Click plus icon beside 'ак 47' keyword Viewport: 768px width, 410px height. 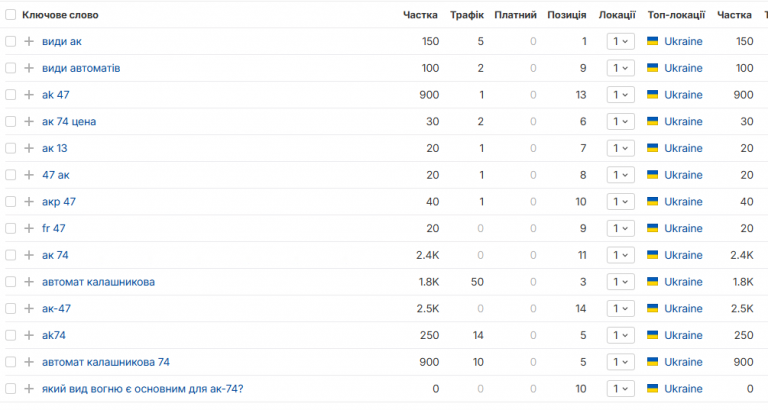point(29,95)
